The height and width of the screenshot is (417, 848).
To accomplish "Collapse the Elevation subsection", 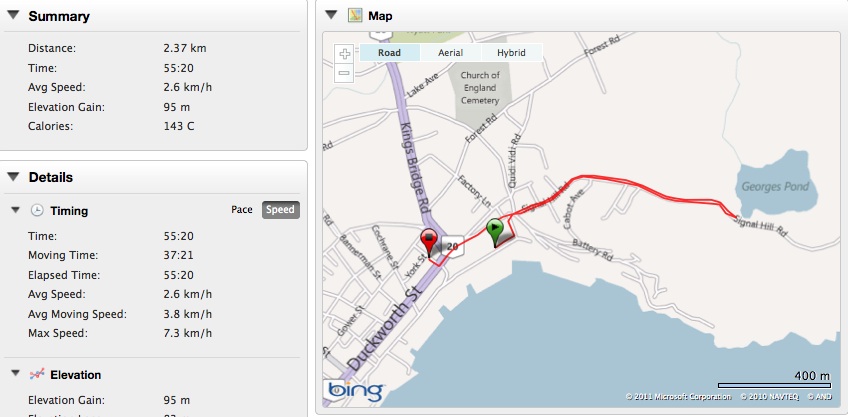I will pyautogui.click(x=15, y=375).
